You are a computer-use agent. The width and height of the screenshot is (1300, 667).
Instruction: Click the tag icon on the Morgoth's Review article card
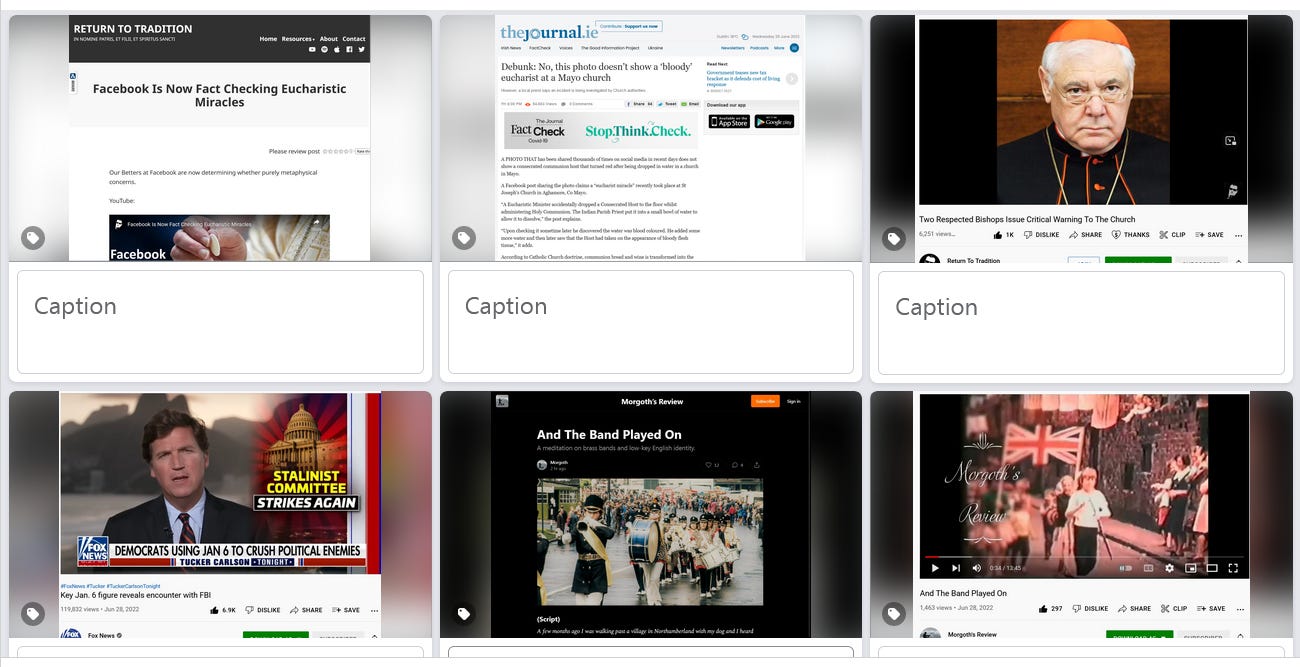click(463, 613)
